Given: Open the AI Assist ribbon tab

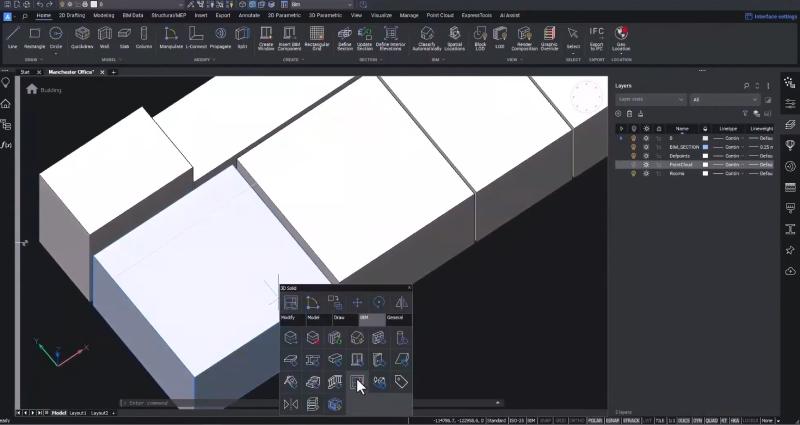Looking at the screenshot, I should pos(510,15).
